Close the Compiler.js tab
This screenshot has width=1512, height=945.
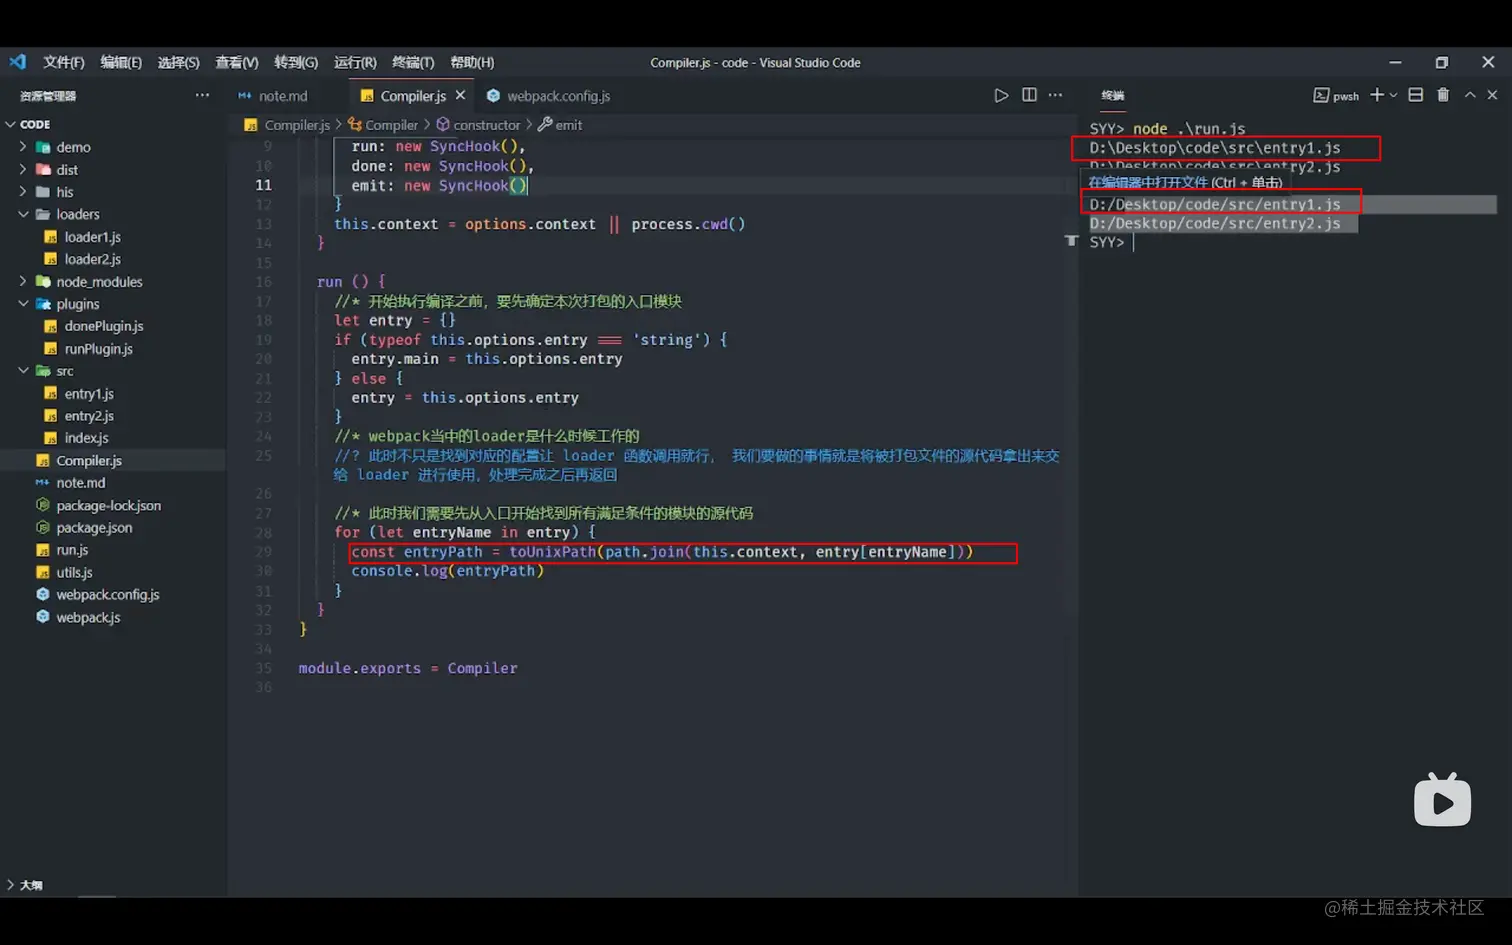[x=460, y=95]
